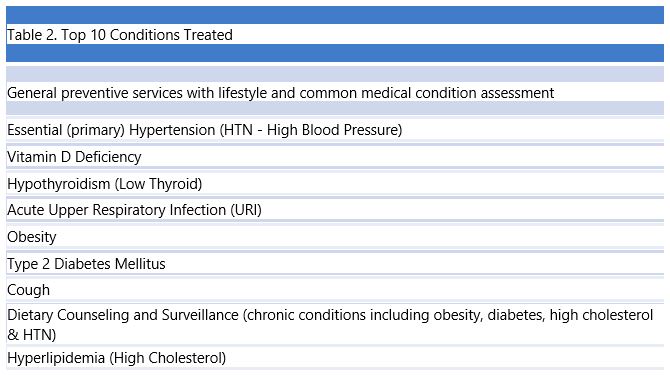The image size is (670, 375).
Task: Click the top dark blue header bar
Action: [335, 15]
